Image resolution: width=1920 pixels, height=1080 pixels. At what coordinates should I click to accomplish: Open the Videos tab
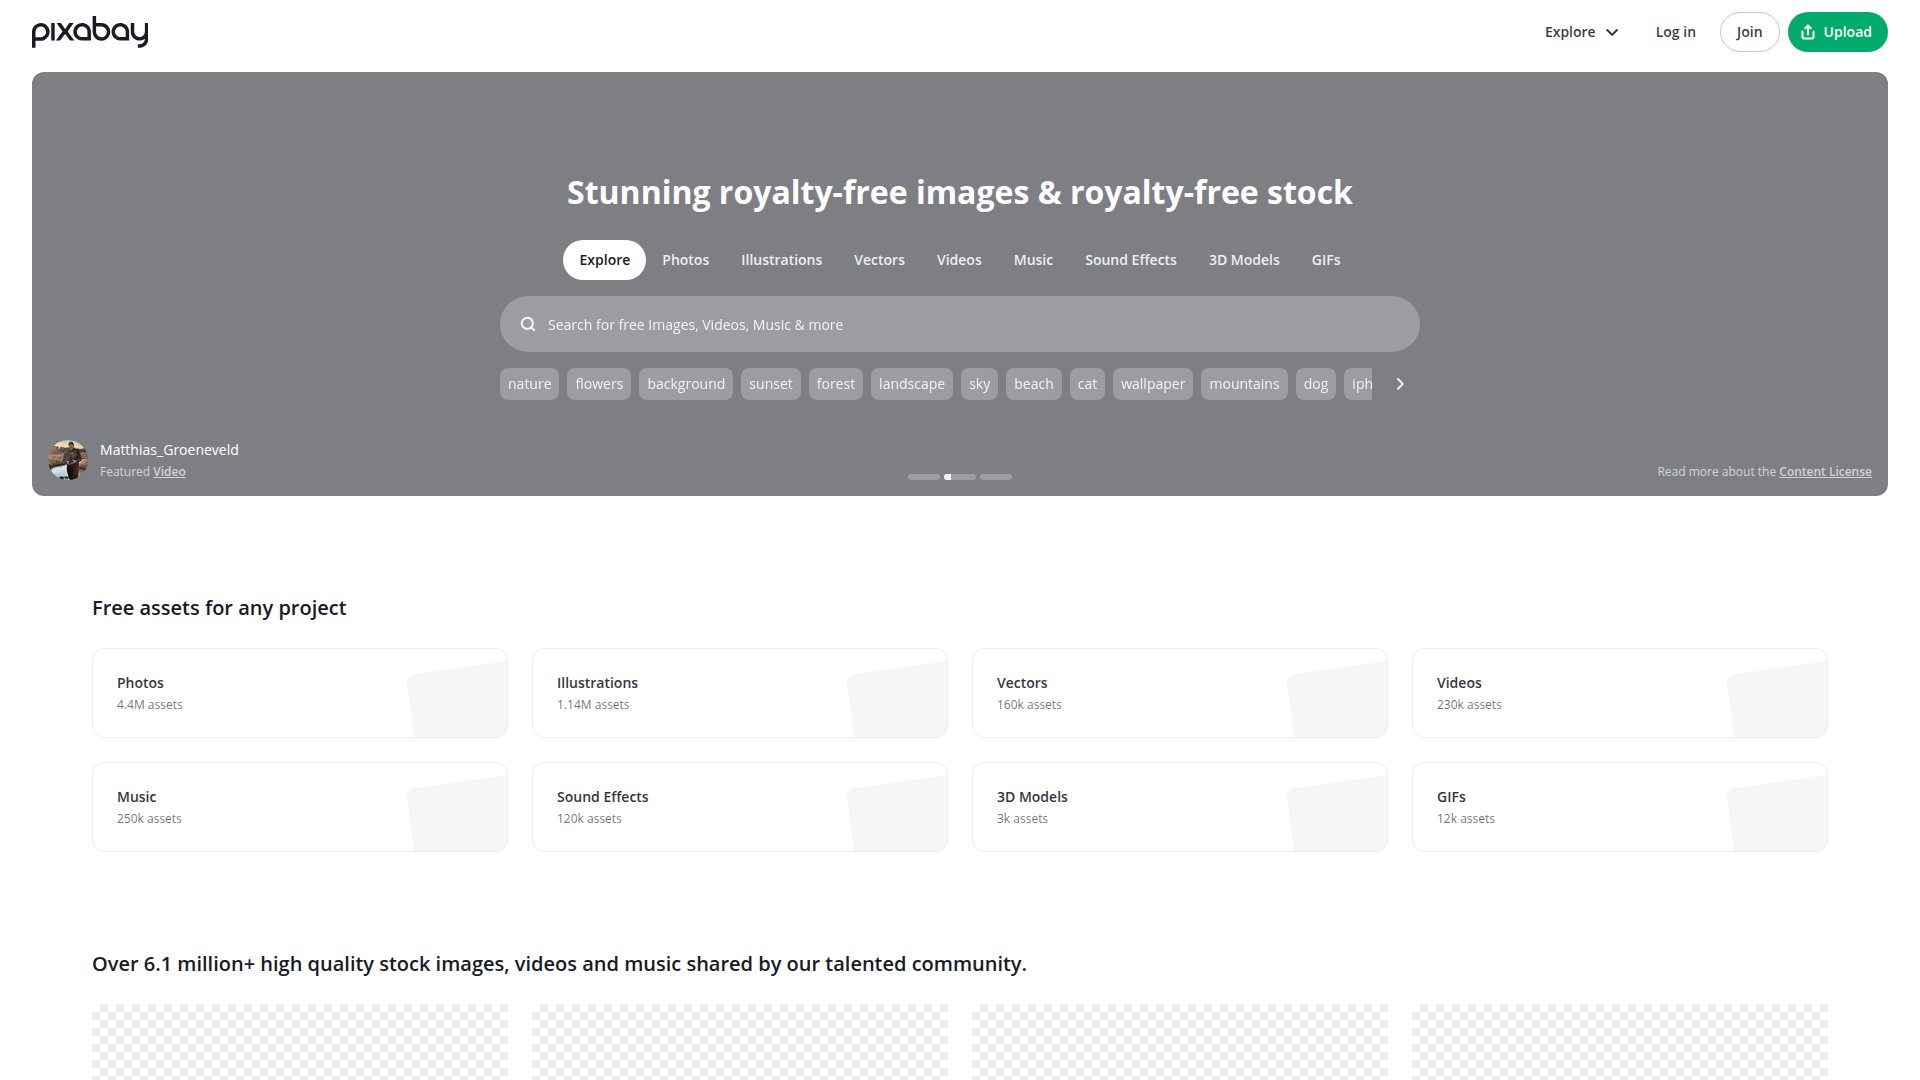pyautogui.click(x=959, y=260)
